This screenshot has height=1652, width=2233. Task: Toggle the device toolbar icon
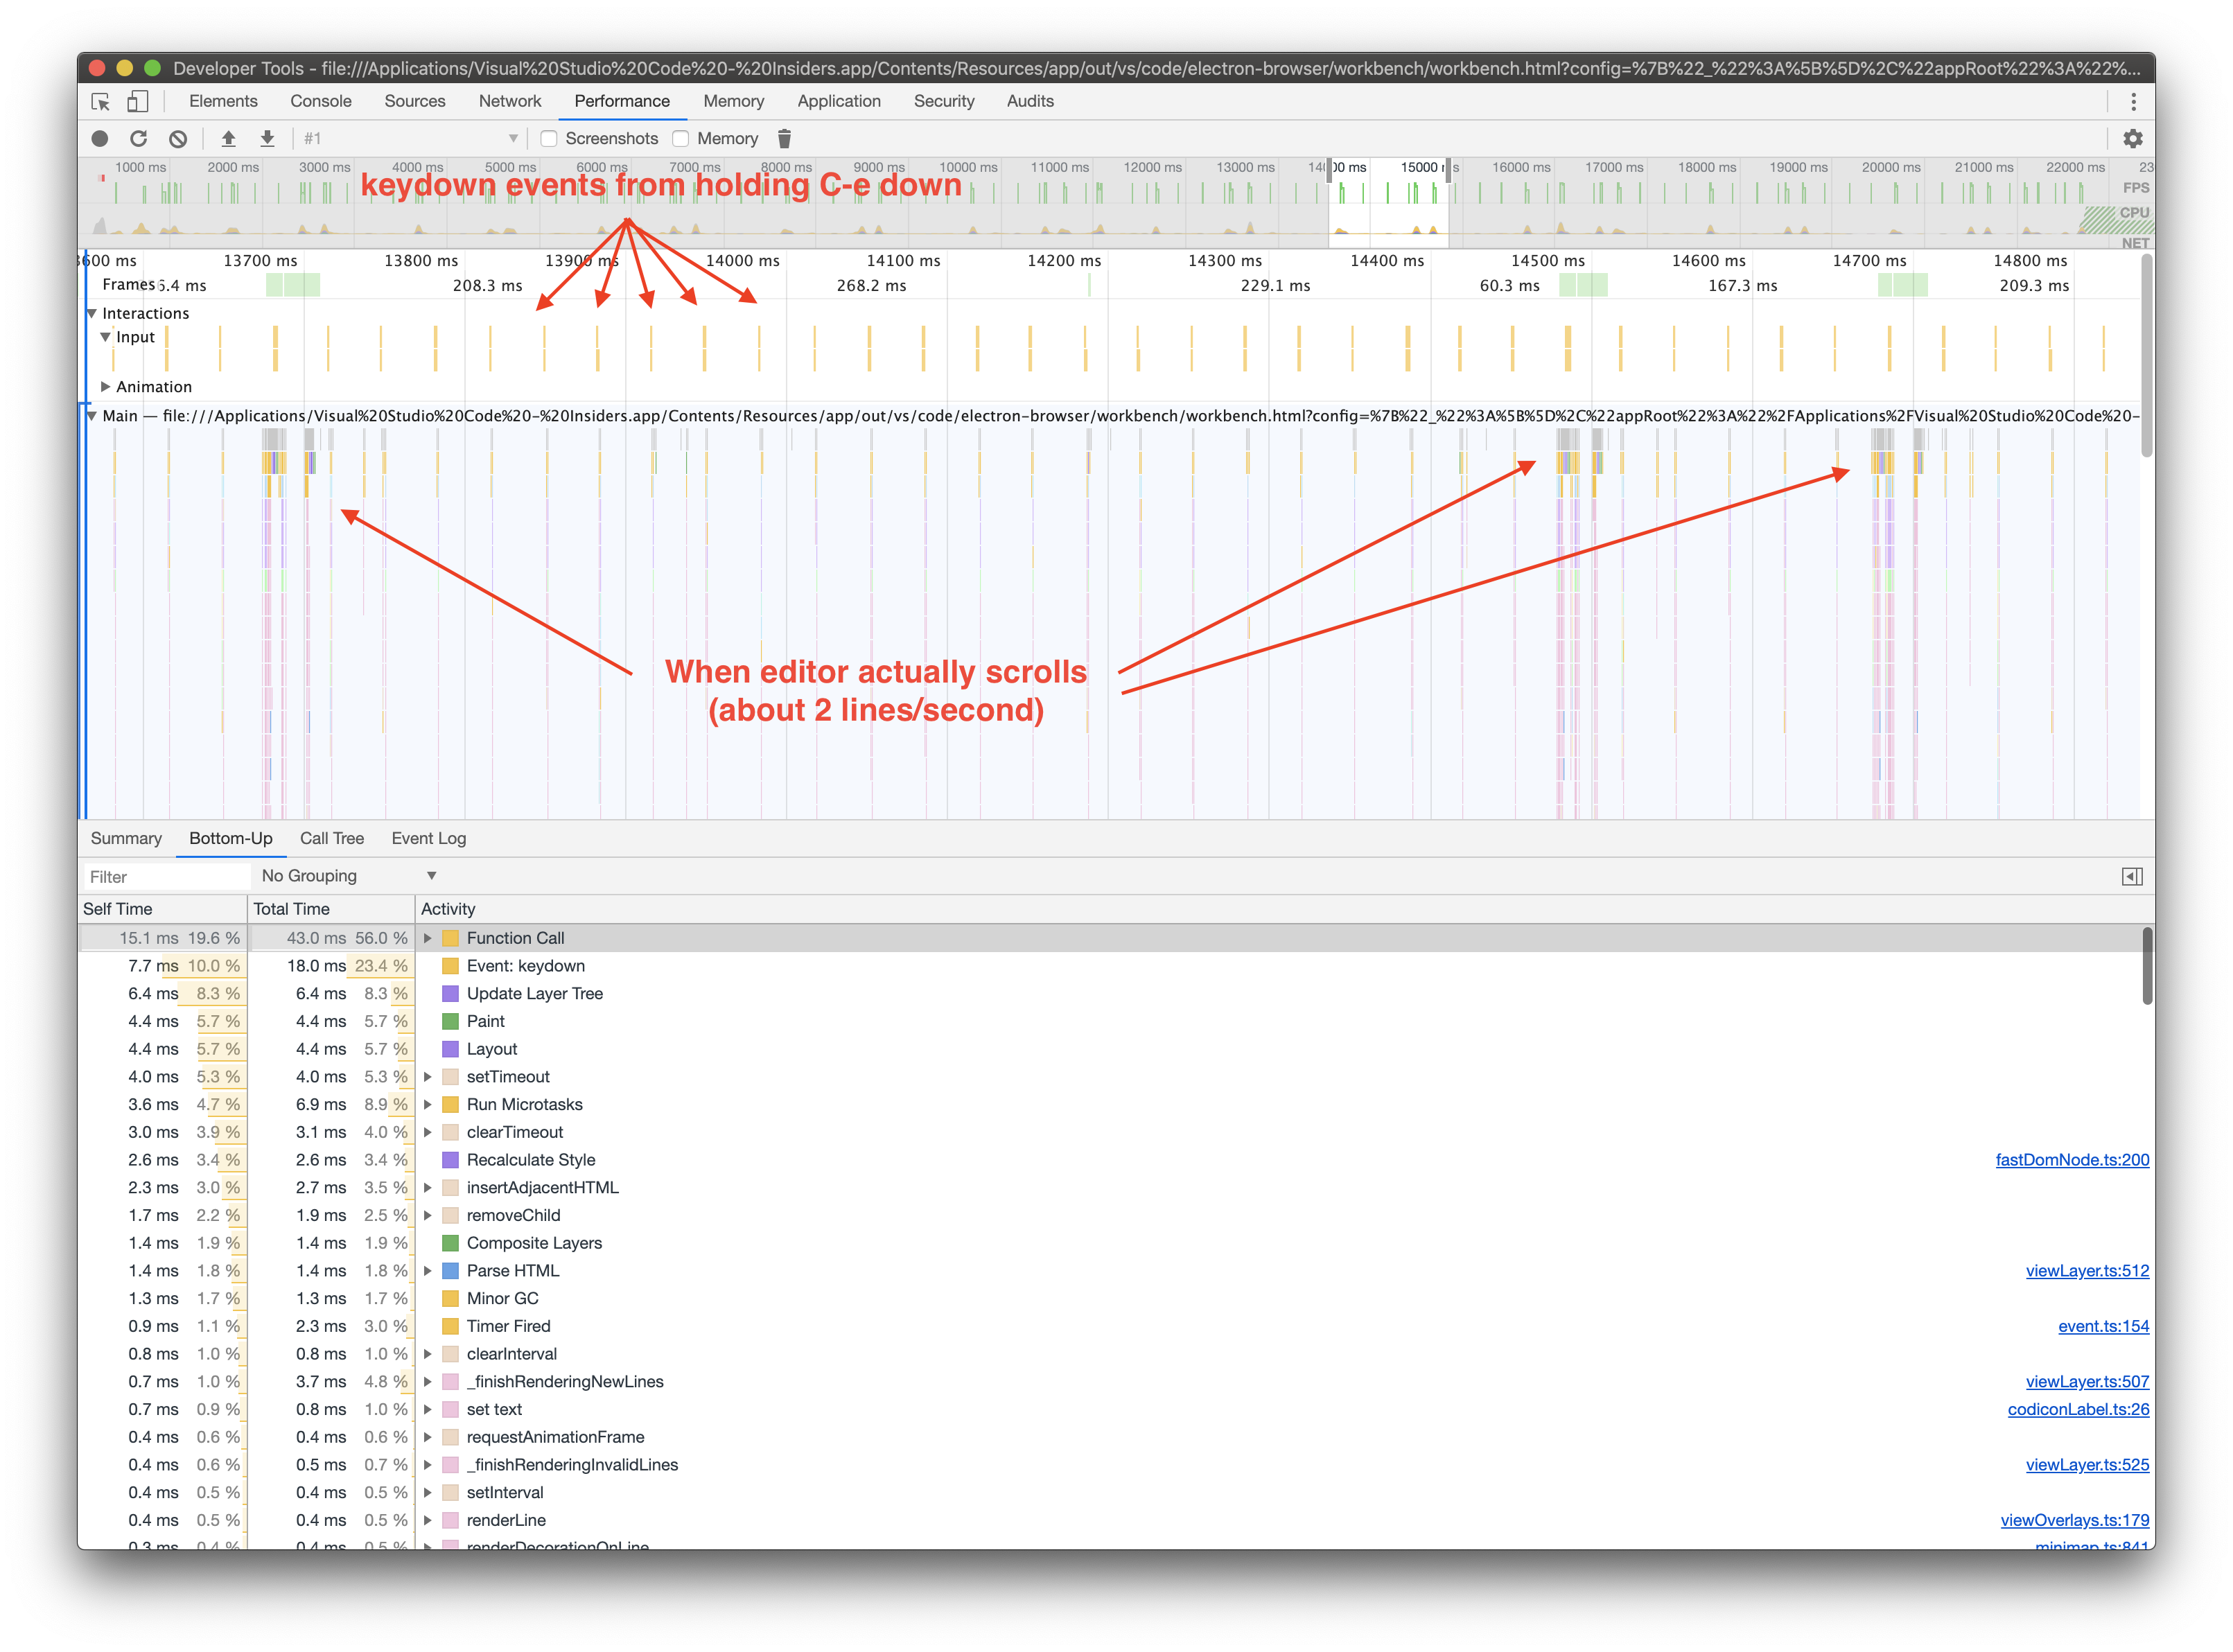pyautogui.click(x=138, y=101)
